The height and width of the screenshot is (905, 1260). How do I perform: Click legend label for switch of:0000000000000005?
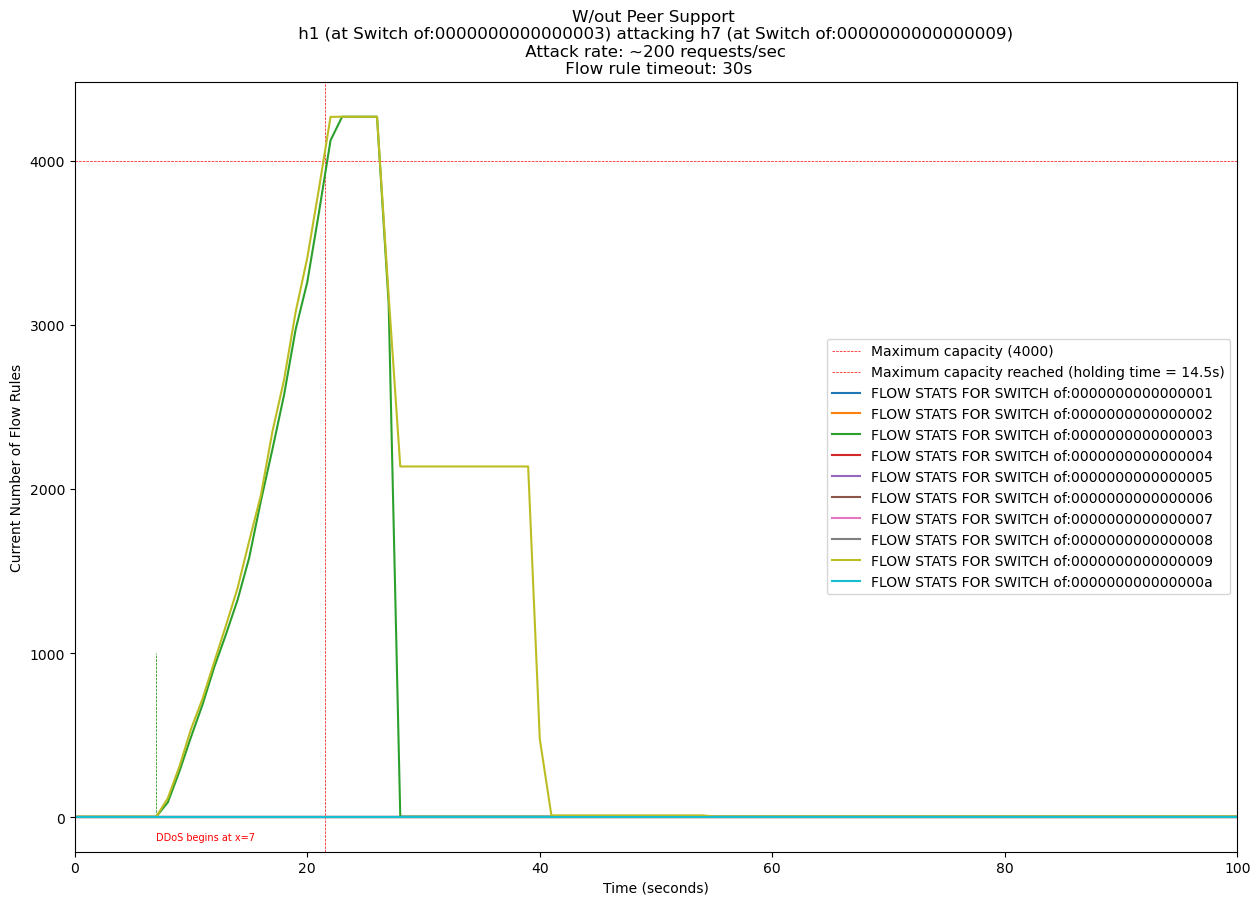click(x=1041, y=477)
